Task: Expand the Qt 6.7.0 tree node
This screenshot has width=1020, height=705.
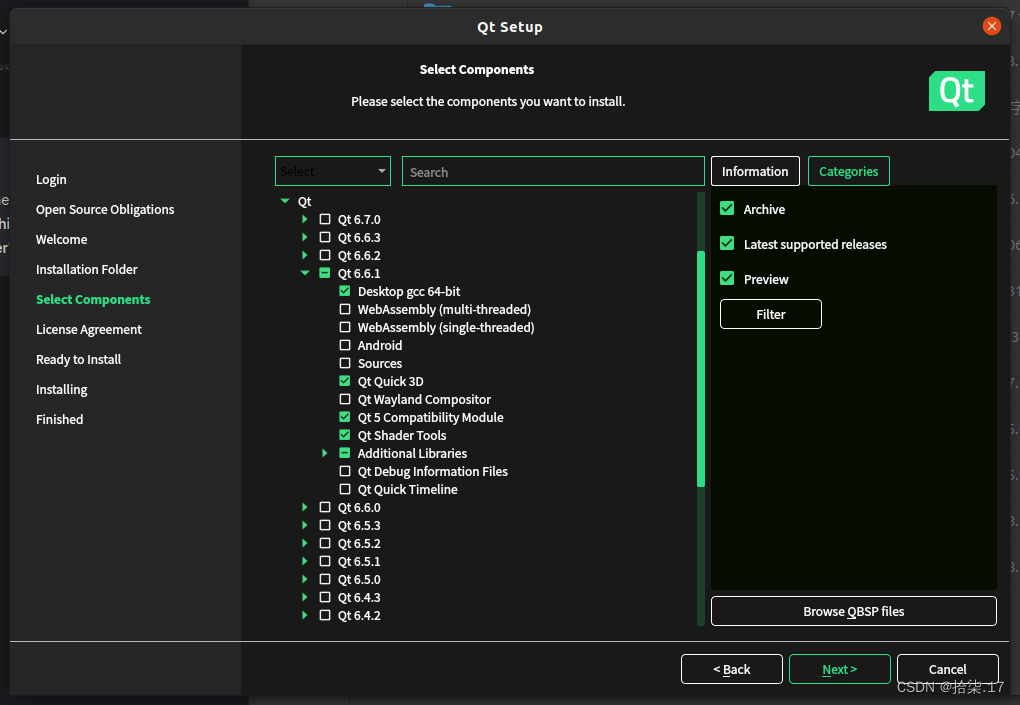Action: (x=304, y=219)
